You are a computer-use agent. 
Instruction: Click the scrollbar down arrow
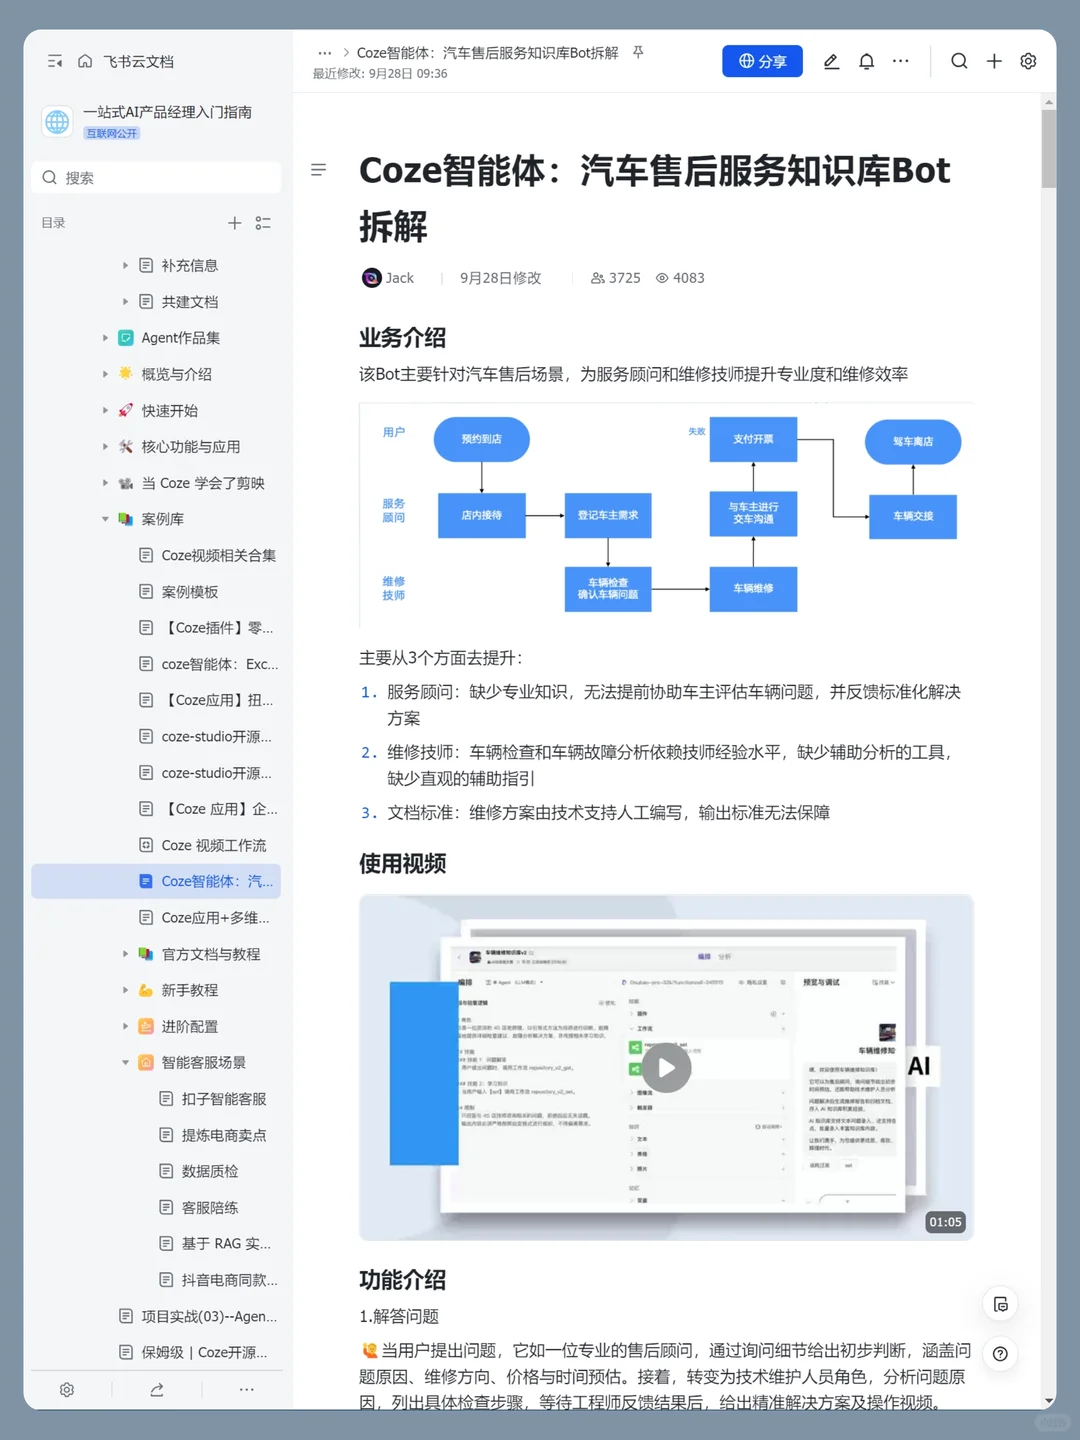[x=1048, y=1401]
